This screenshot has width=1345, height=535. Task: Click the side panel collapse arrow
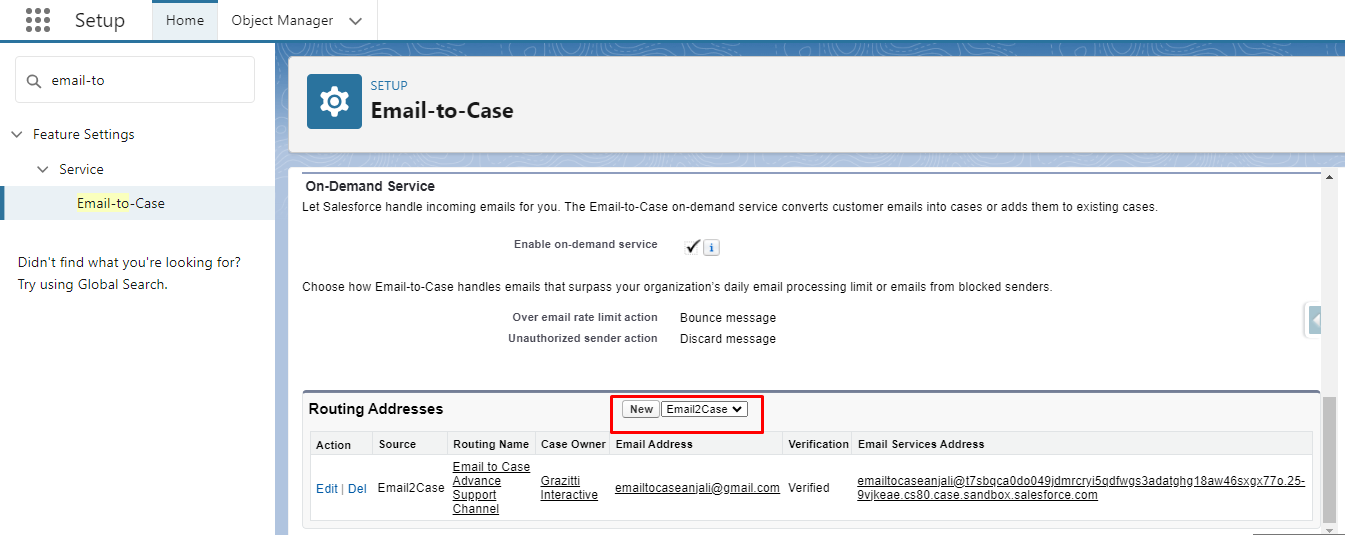(1316, 320)
